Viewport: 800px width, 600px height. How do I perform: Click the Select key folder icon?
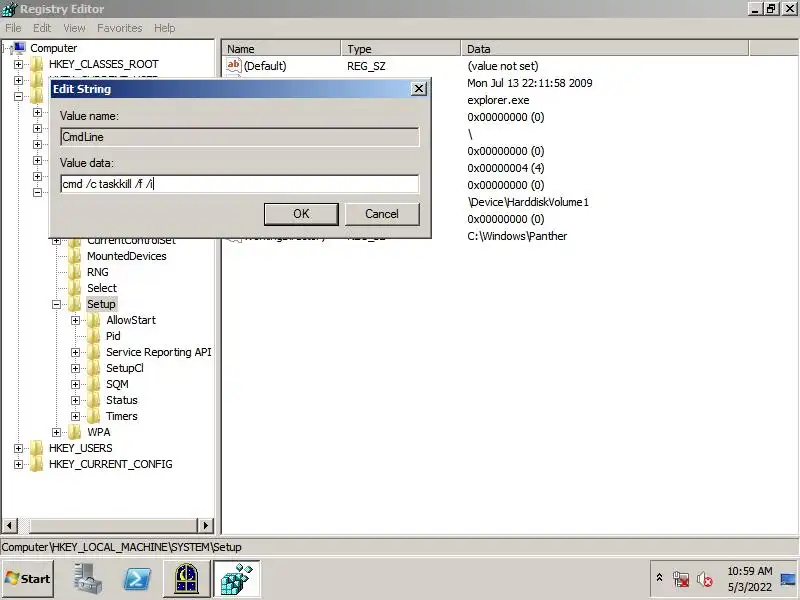coord(75,288)
